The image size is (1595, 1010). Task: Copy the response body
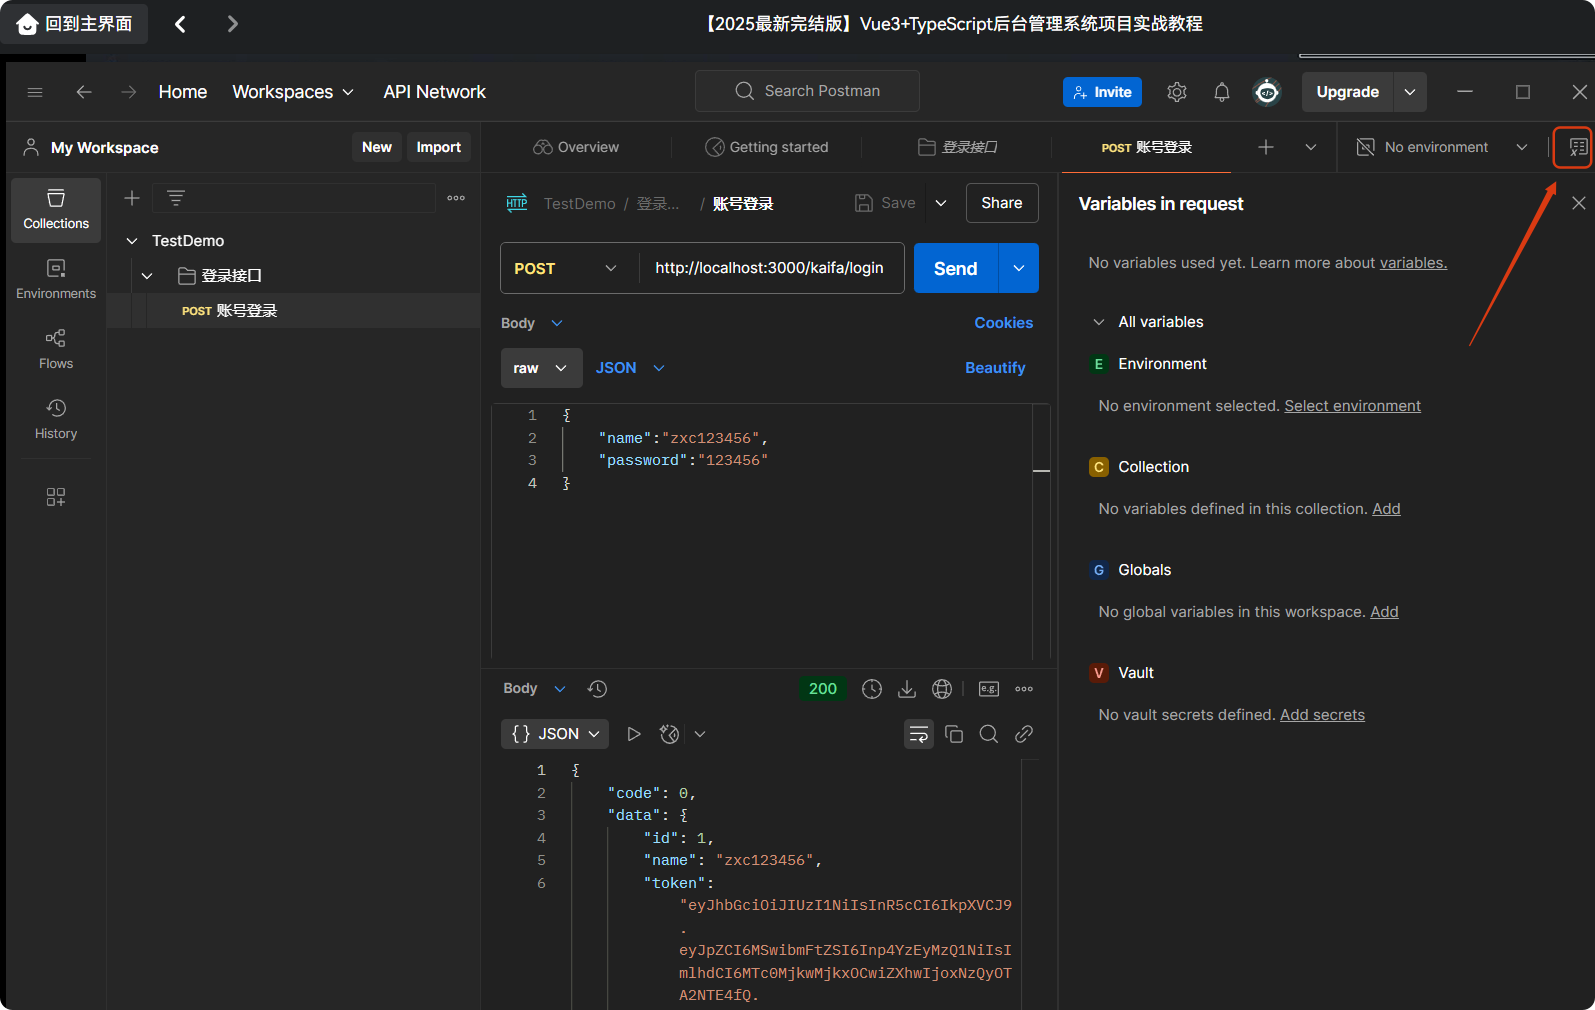coord(954,734)
